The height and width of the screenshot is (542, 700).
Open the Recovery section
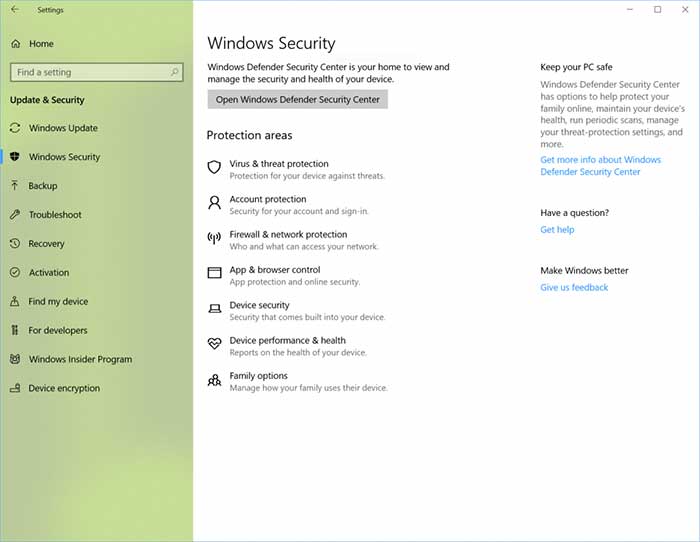[46, 244]
